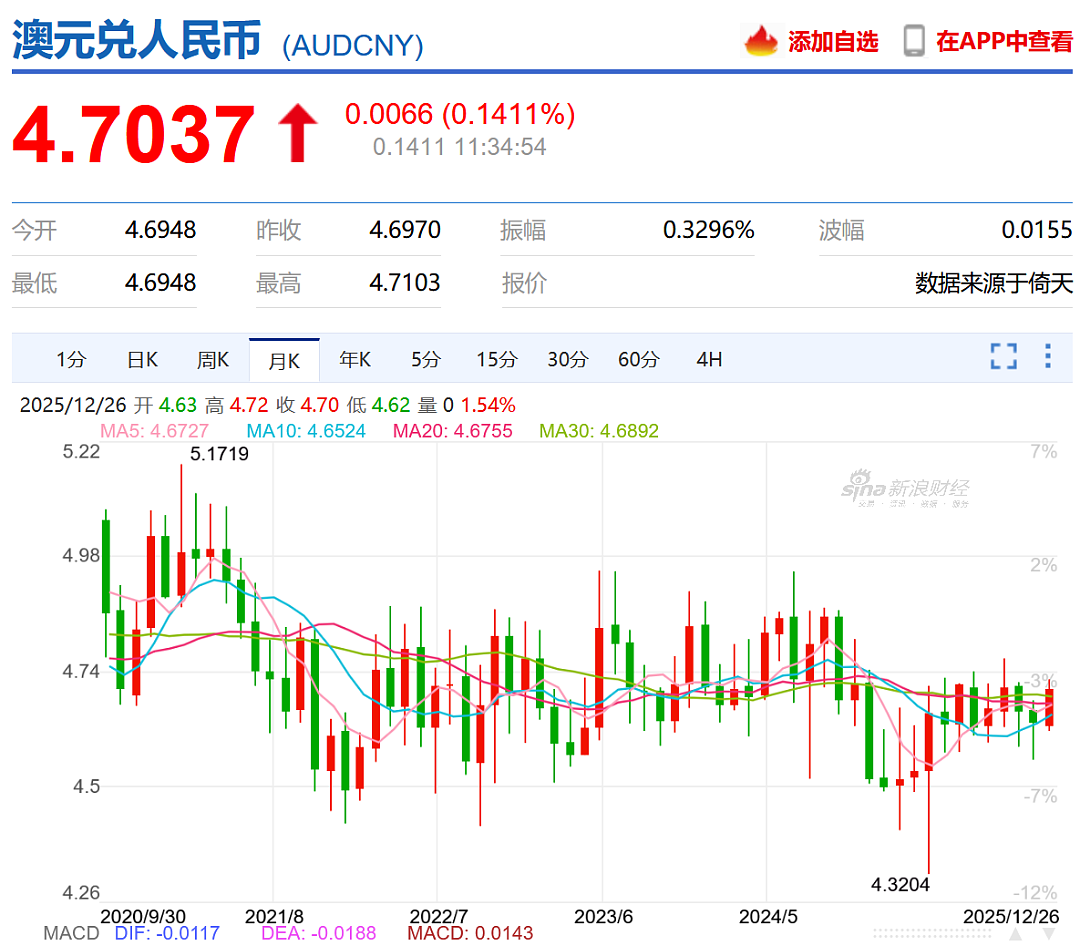Click the fullscreen expand chart icon
This screenshot has height=946, width=1080.
click(x=1004, y=356)
